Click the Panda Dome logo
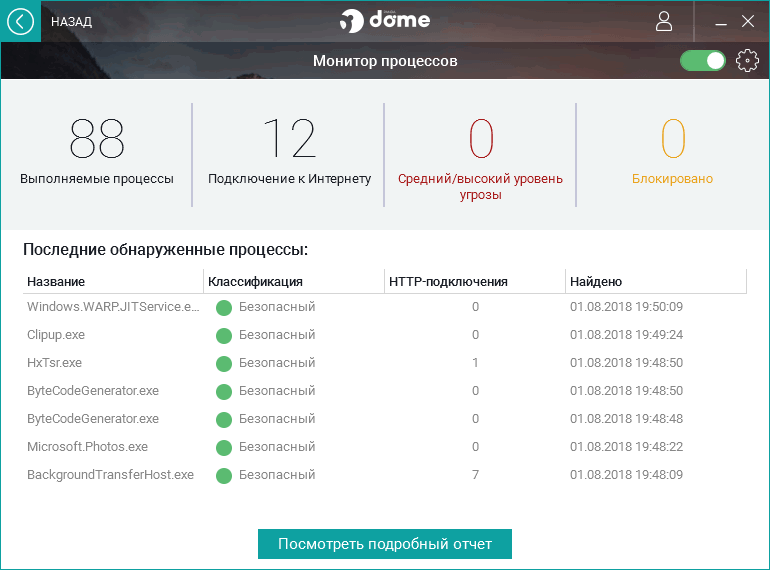Viewport: 770px width, 570px height. [385, 21]
